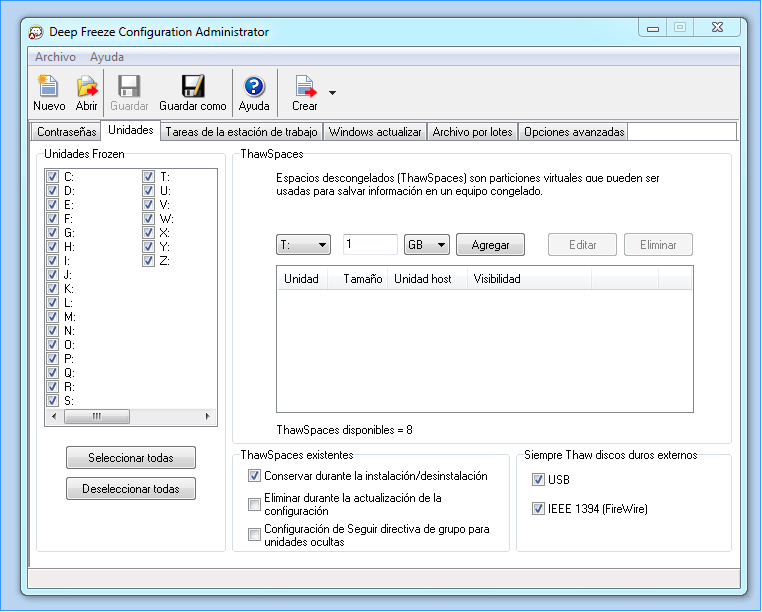This screenshot has width=762, height=612.
Task: Click the Unidad host column header
Action: [427, 279]
